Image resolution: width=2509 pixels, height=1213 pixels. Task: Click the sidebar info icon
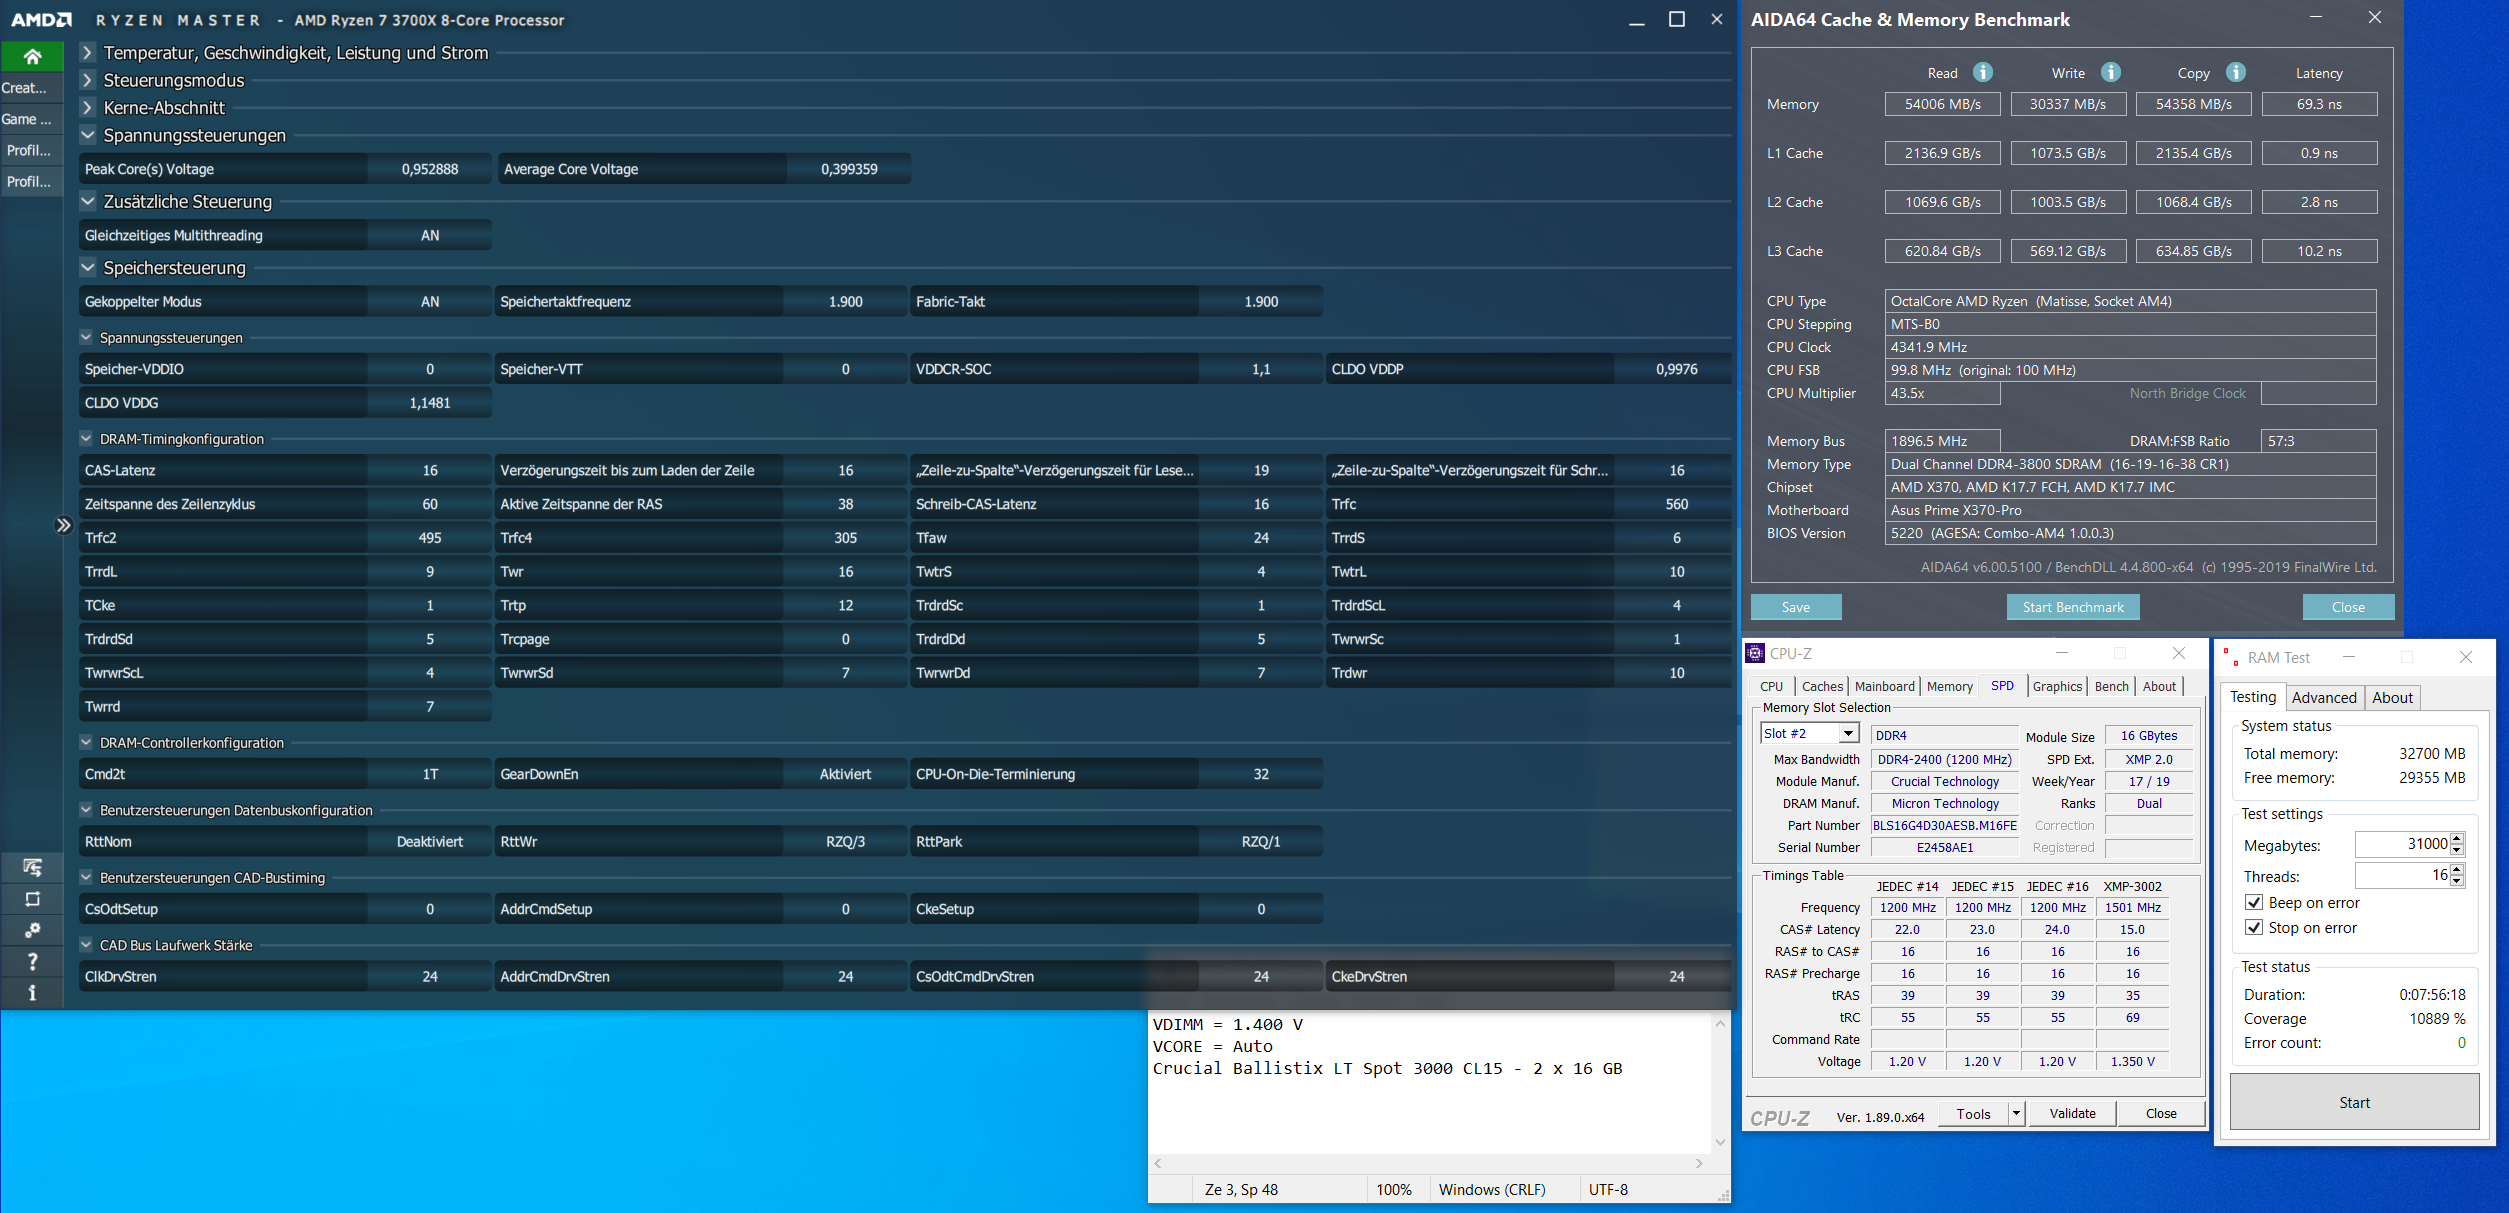[x=32, y=992]
